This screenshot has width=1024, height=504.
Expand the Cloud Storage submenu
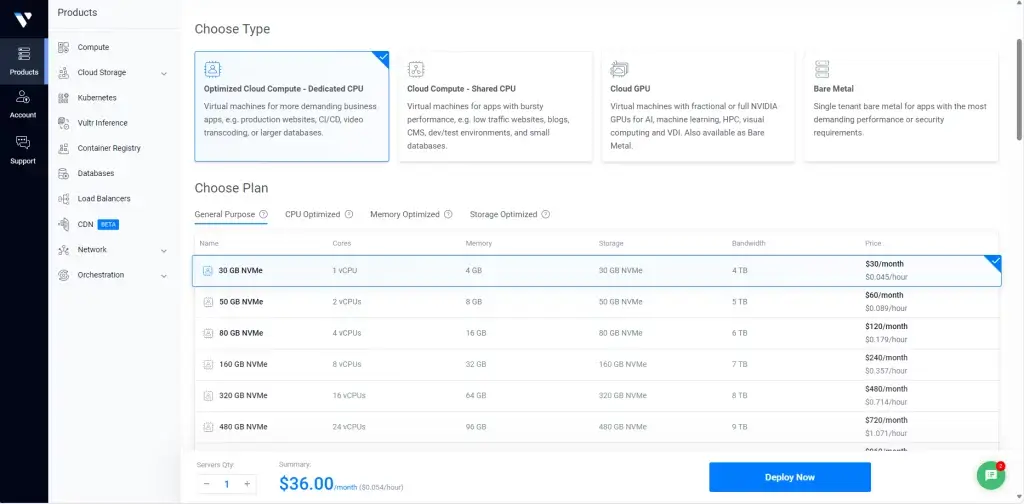(164, 73)
